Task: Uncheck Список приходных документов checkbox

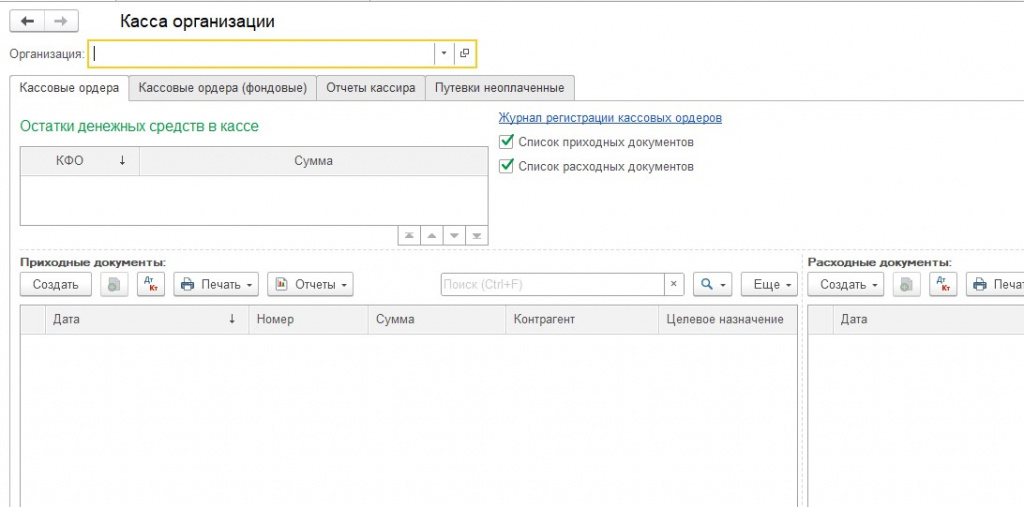Action: [x=505, y=142]
